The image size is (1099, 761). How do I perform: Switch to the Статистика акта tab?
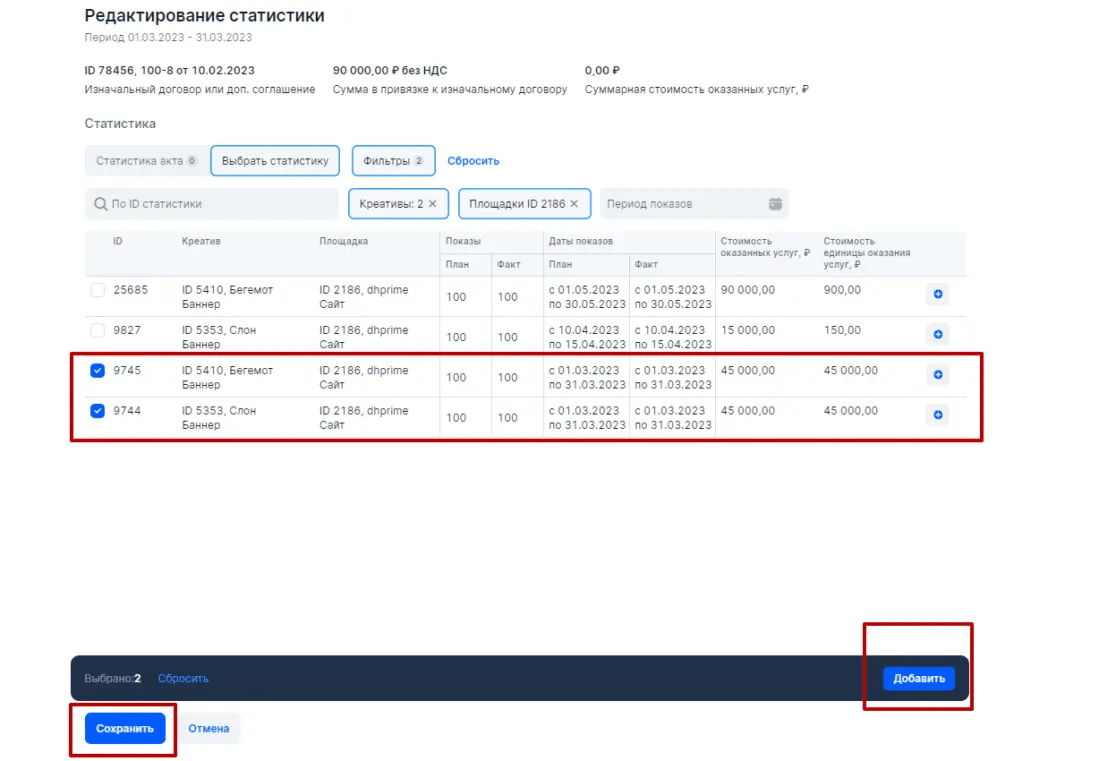pos(146,161)
